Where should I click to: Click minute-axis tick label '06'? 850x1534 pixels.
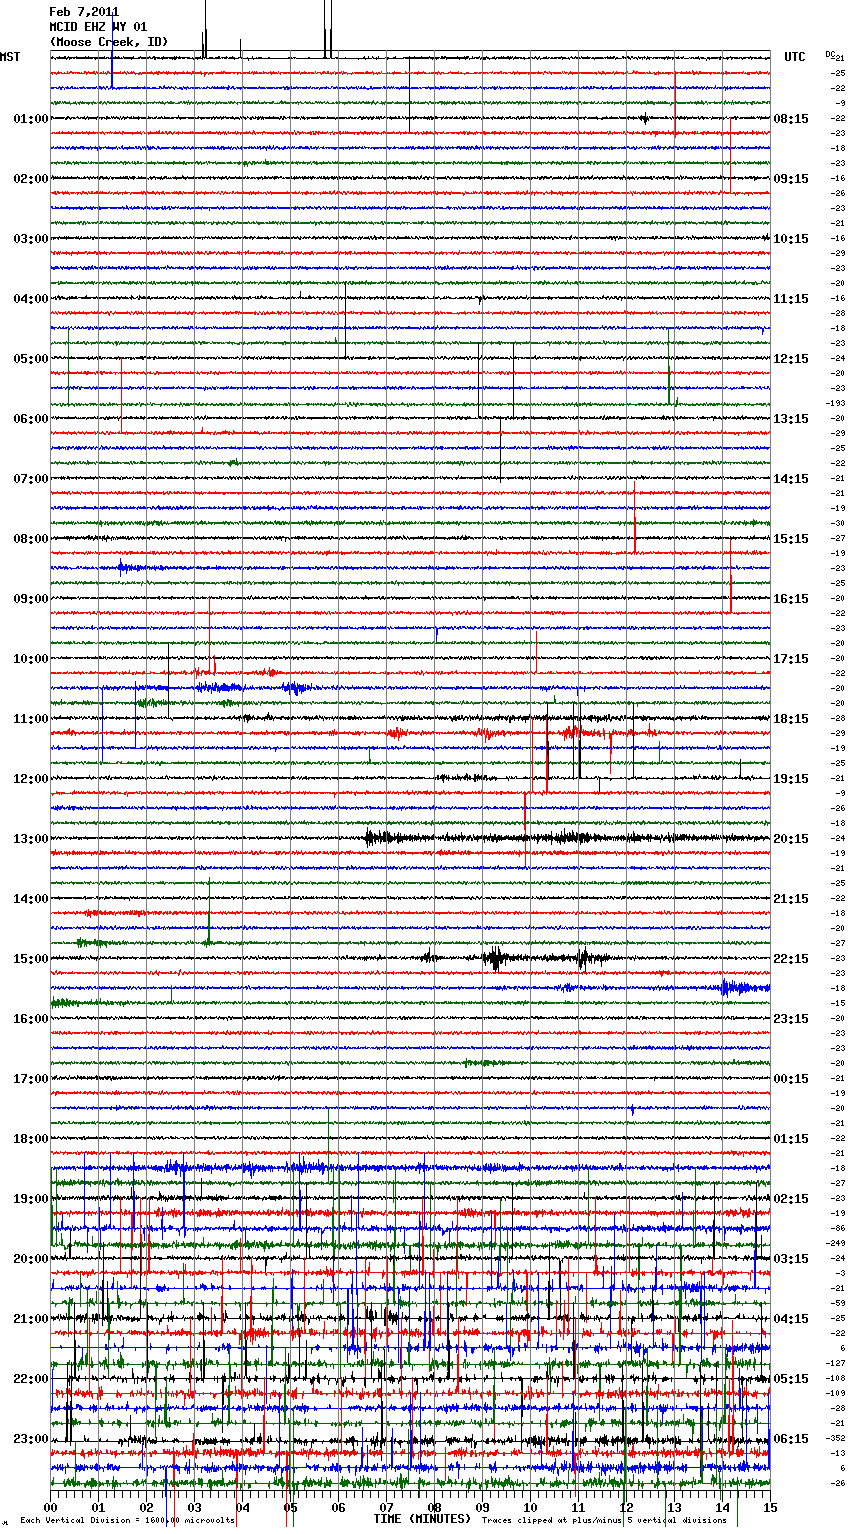pyautogui.click(x=338, y=1507)
